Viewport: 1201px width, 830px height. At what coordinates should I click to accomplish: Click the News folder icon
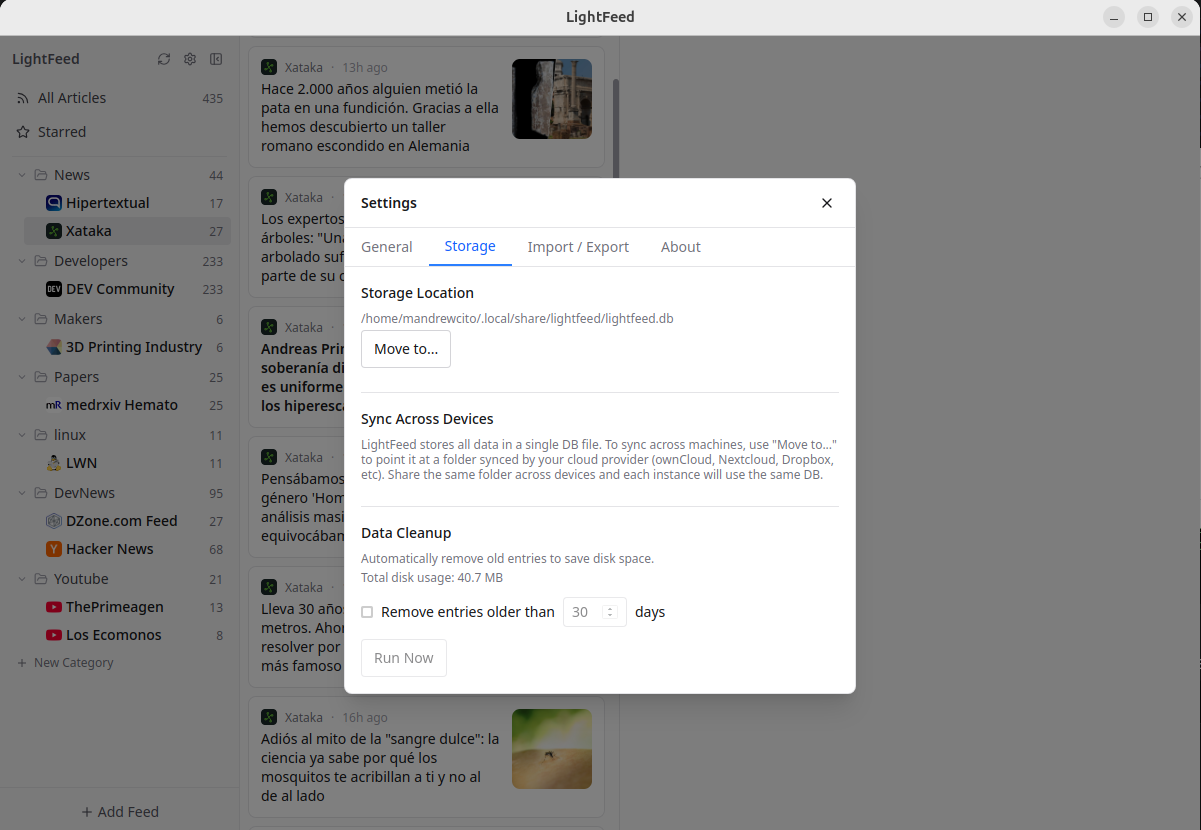[x=41, y=175]
